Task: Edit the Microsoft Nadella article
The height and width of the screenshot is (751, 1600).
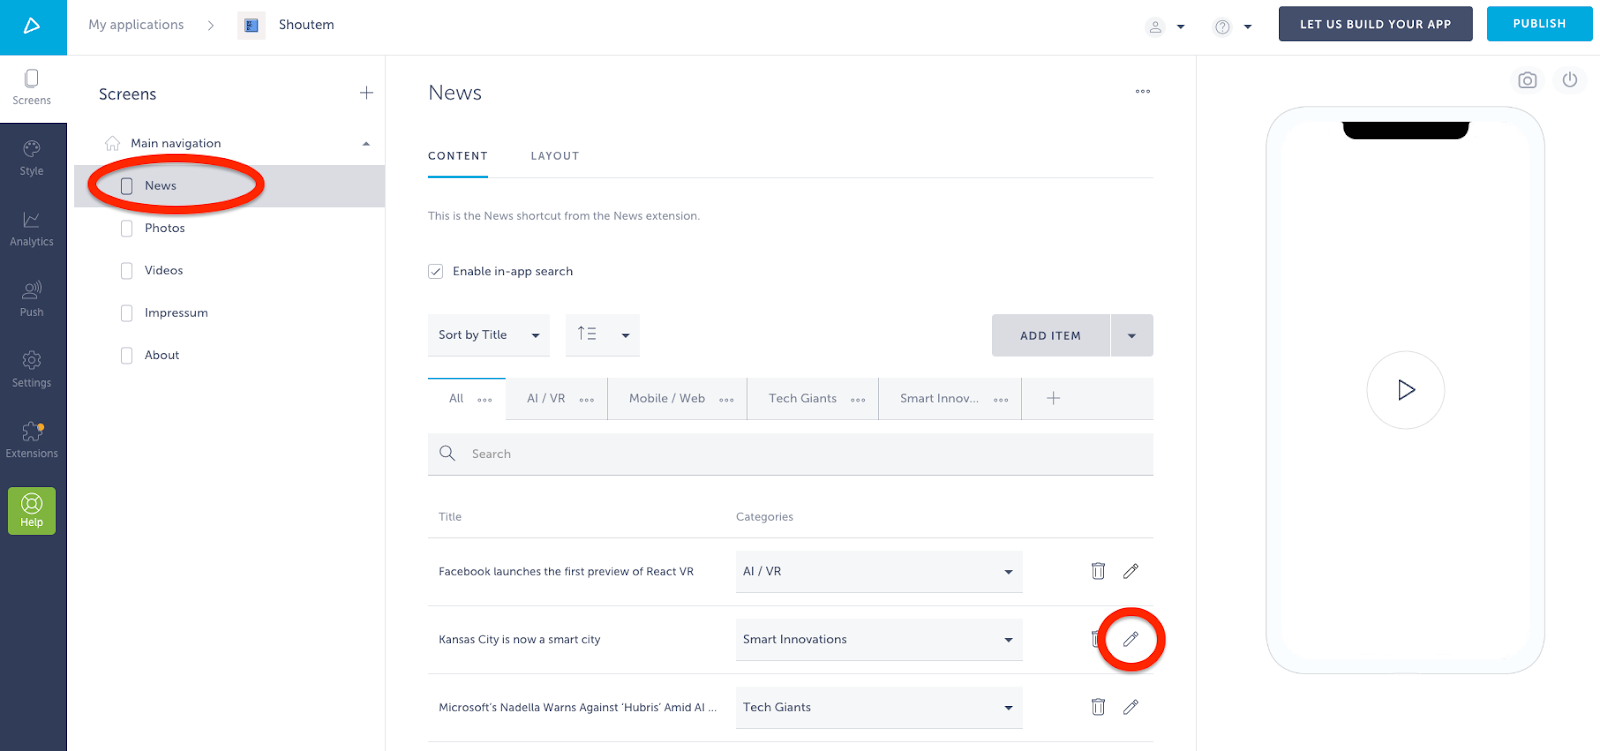Action: 1131,707
